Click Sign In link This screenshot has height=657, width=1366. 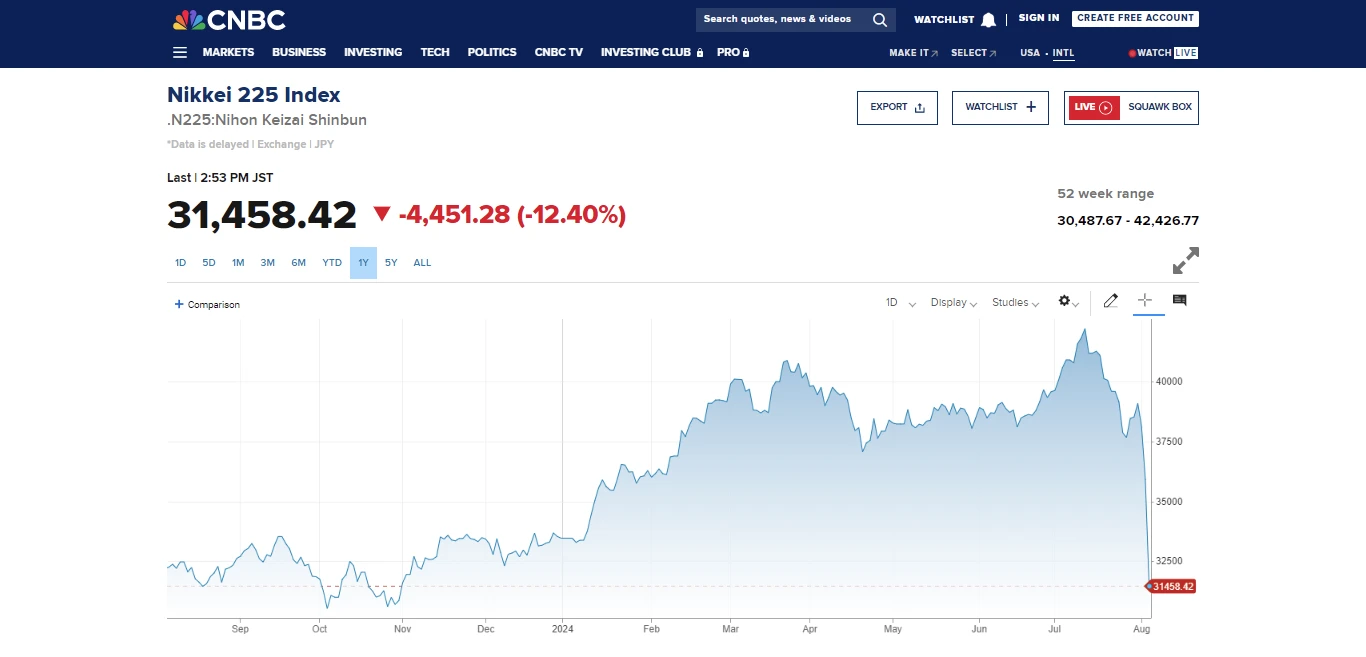[1039, 18]
